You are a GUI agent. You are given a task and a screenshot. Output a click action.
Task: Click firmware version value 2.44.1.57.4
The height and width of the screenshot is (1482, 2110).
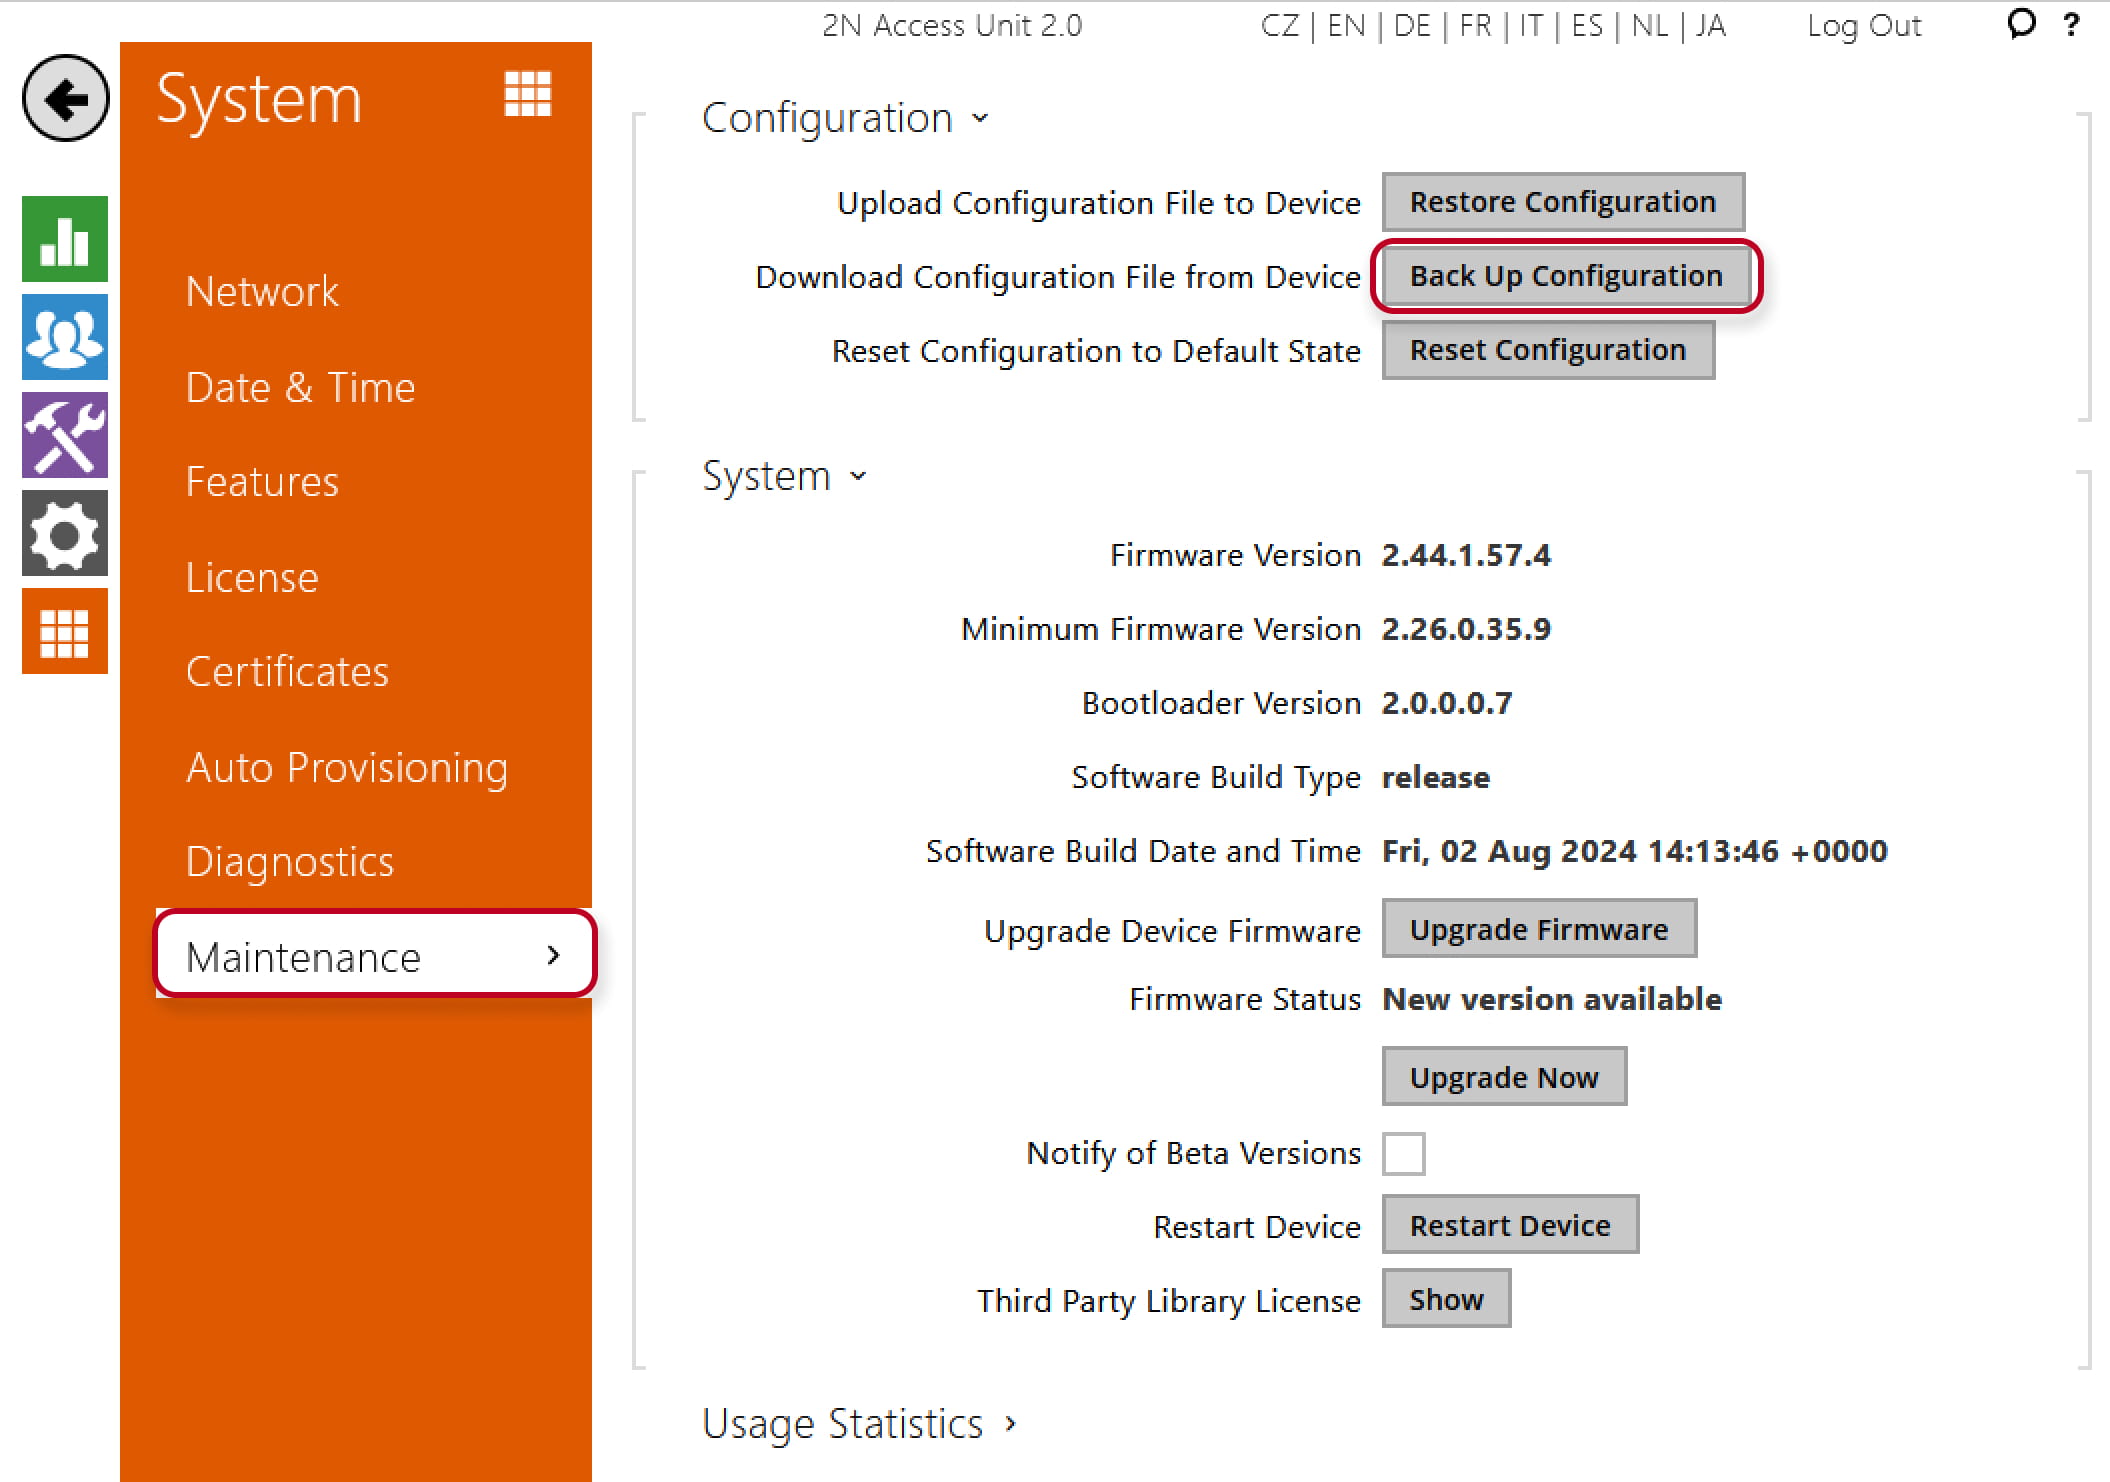tap(1466, 555)
